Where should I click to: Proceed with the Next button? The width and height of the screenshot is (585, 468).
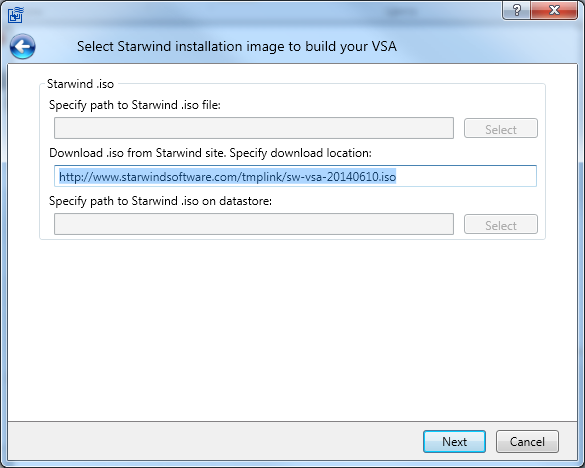tap(454, 442)
